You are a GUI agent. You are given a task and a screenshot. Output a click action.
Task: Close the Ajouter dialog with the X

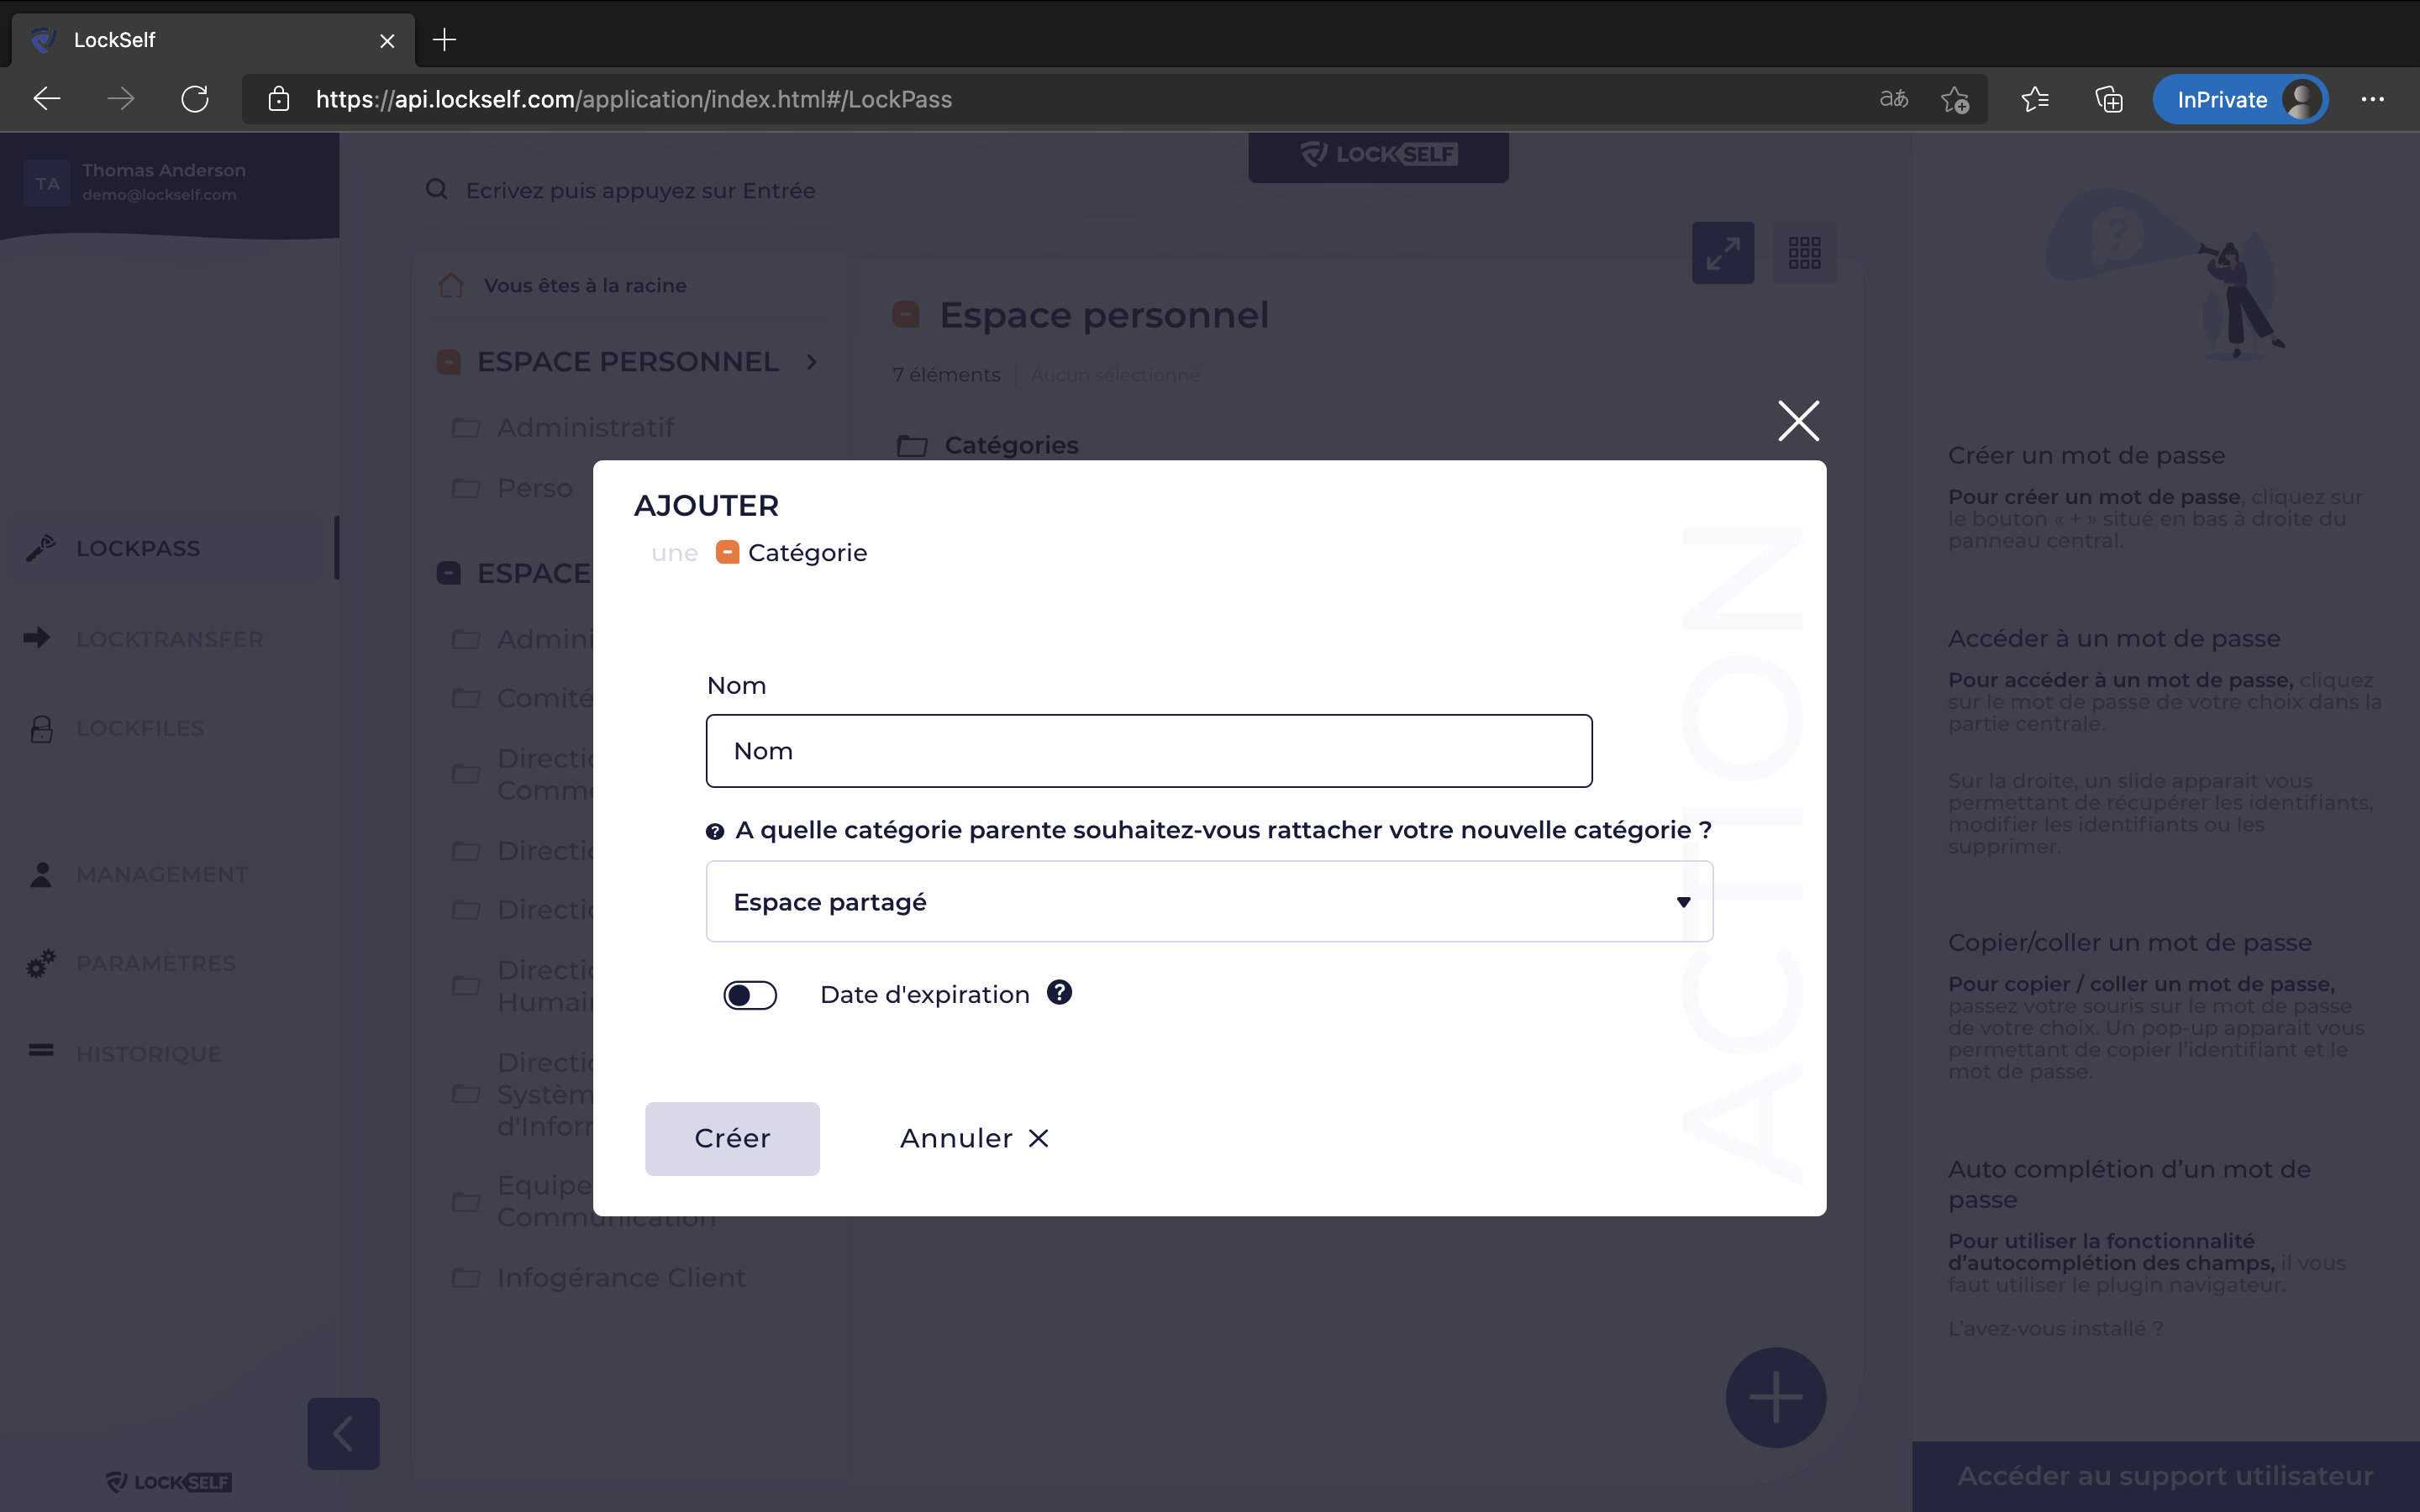tap(1798, 421)
